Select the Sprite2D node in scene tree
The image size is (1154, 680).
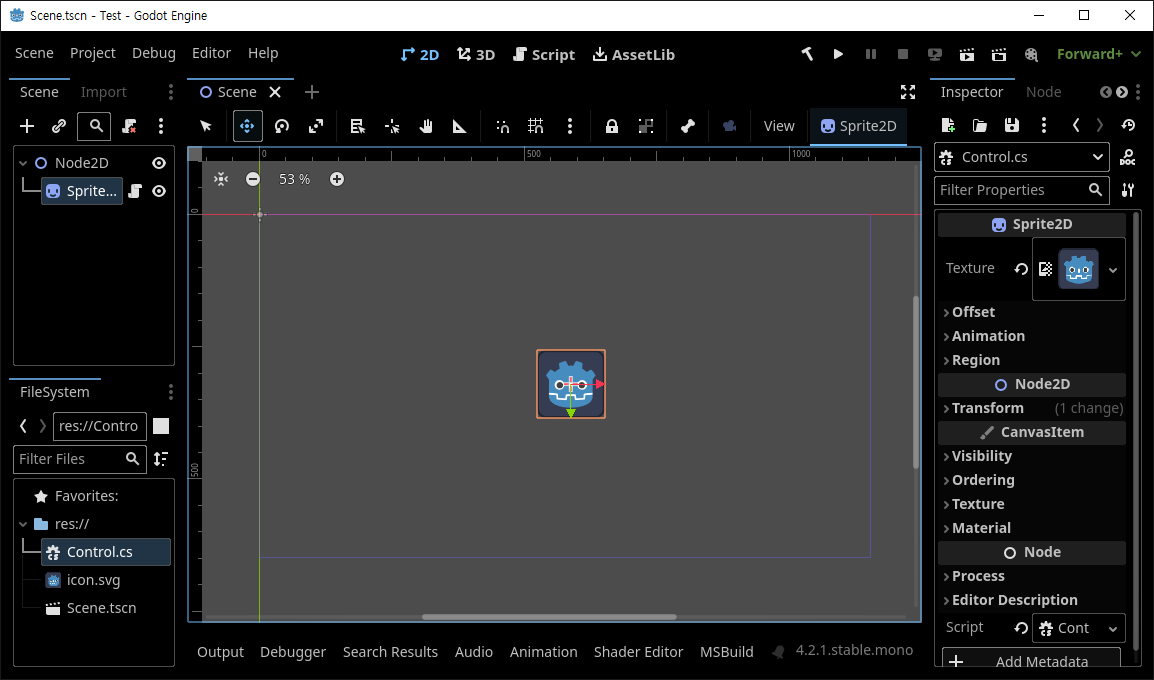tap(82, 191)
